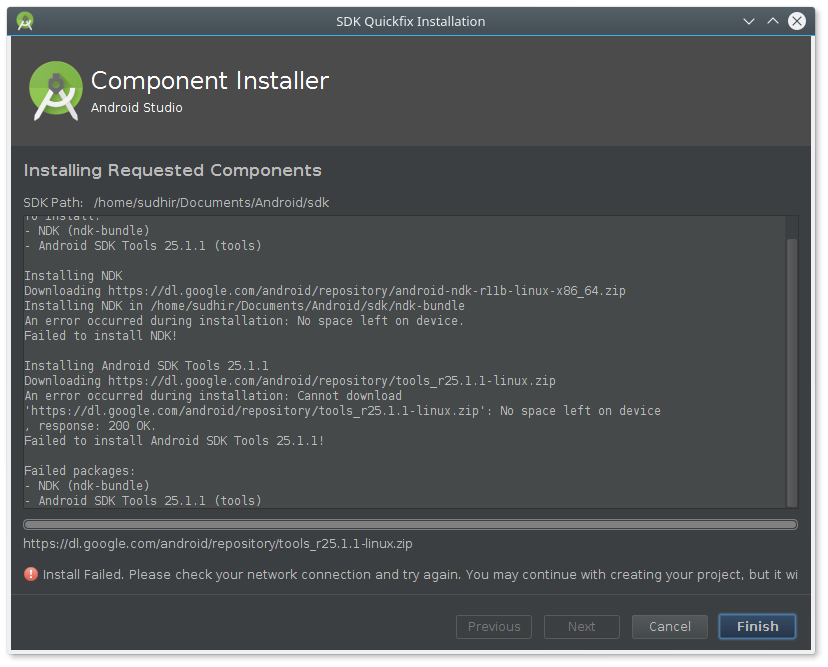828x667 pixels.
Task: Click the red error icon beside Install Failed
Action: pyautogui.click(x=31, y=575)
